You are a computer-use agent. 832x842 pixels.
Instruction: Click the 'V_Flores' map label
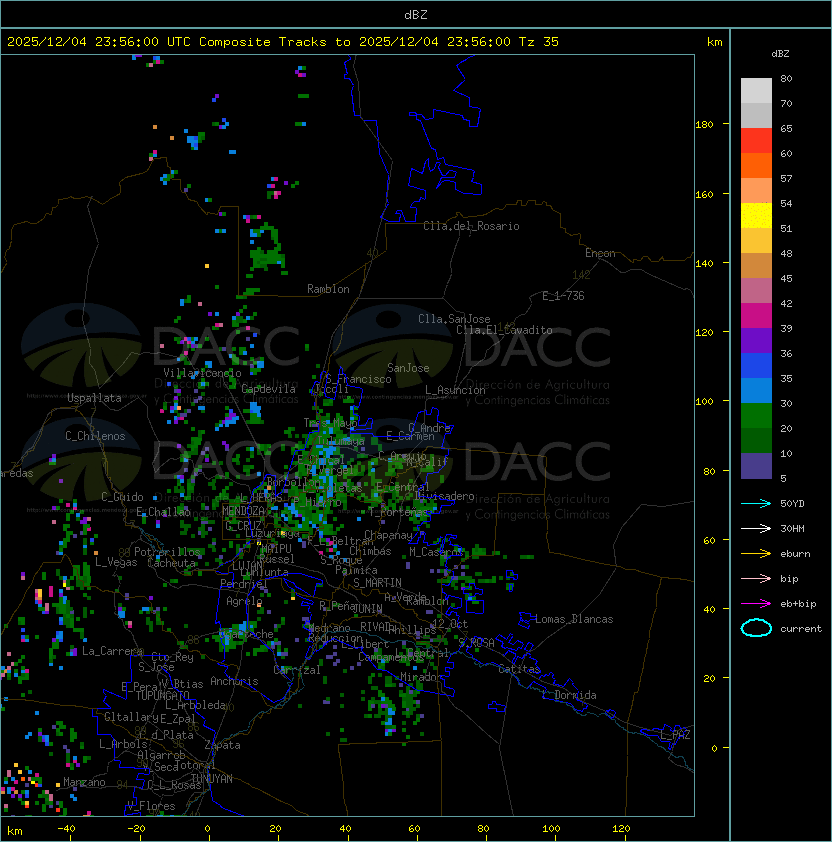pyautogui.click(x=151, y=805)
